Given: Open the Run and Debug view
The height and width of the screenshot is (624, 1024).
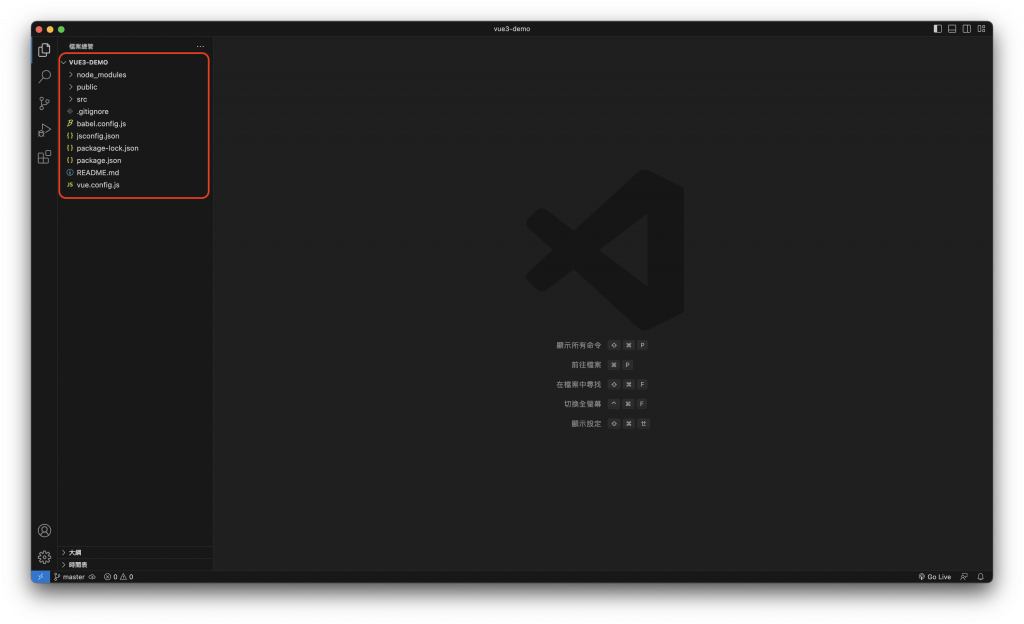Looking at the screenshot, I should (44, 130).
